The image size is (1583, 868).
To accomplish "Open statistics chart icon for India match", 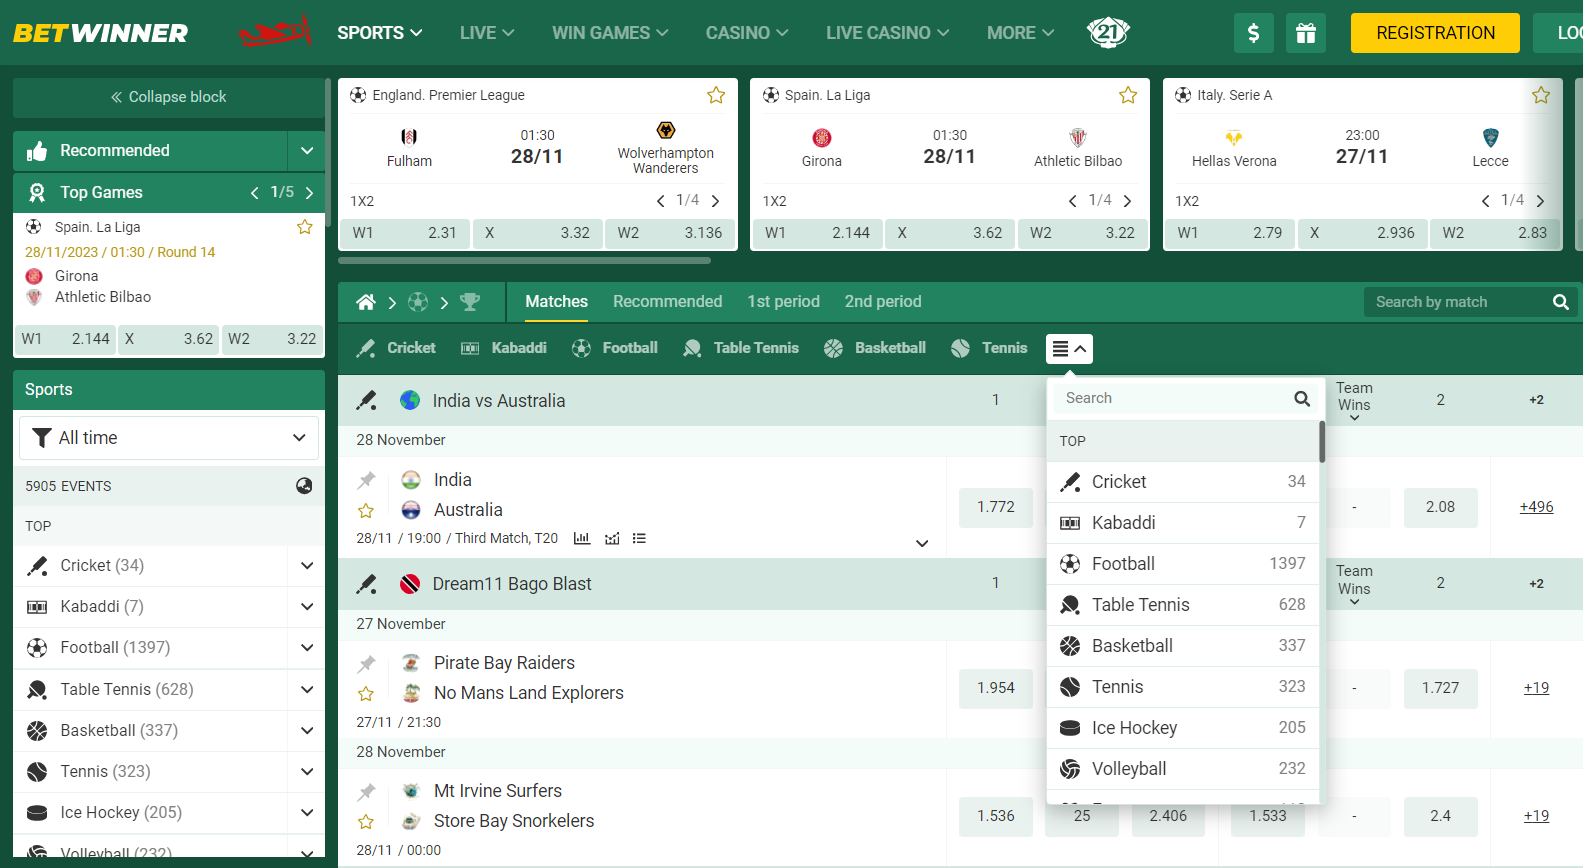I will tap(582, 538).
